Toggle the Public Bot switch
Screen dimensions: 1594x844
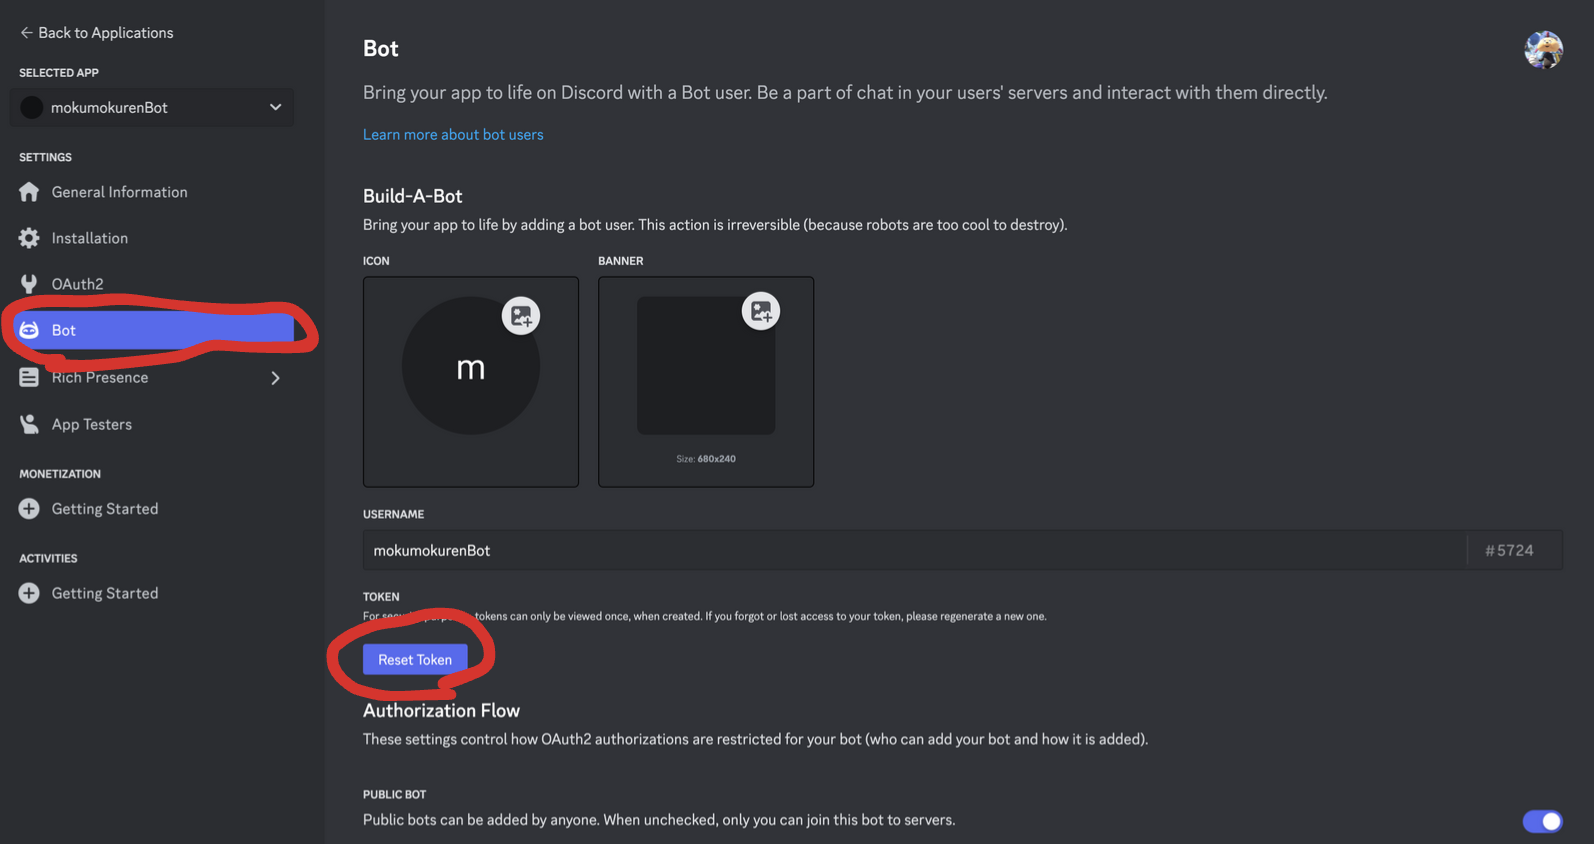pos(1542,821)
